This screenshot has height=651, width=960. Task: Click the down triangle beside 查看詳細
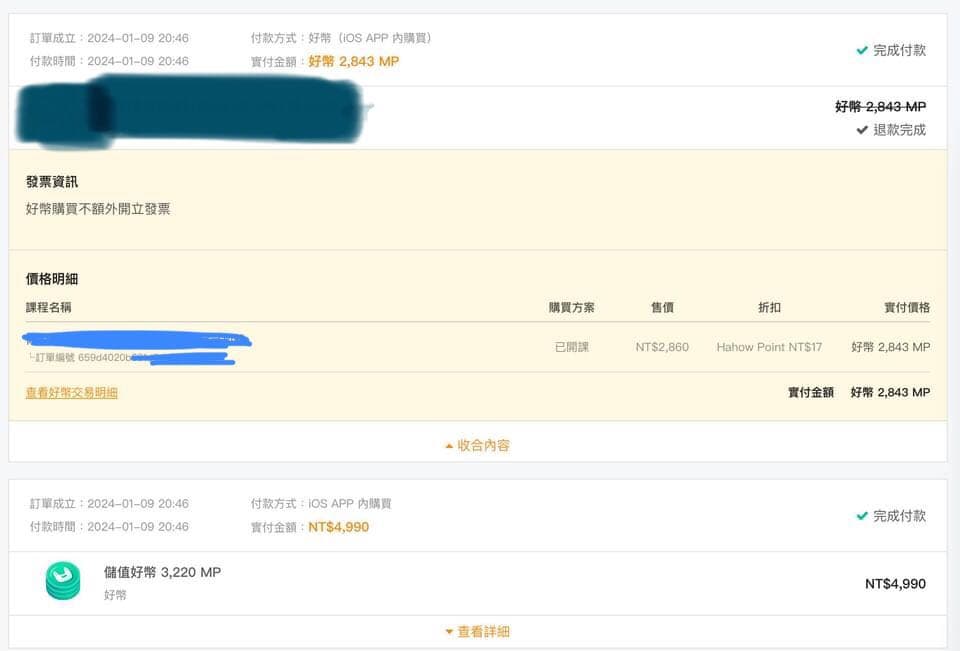pos(449,631)
